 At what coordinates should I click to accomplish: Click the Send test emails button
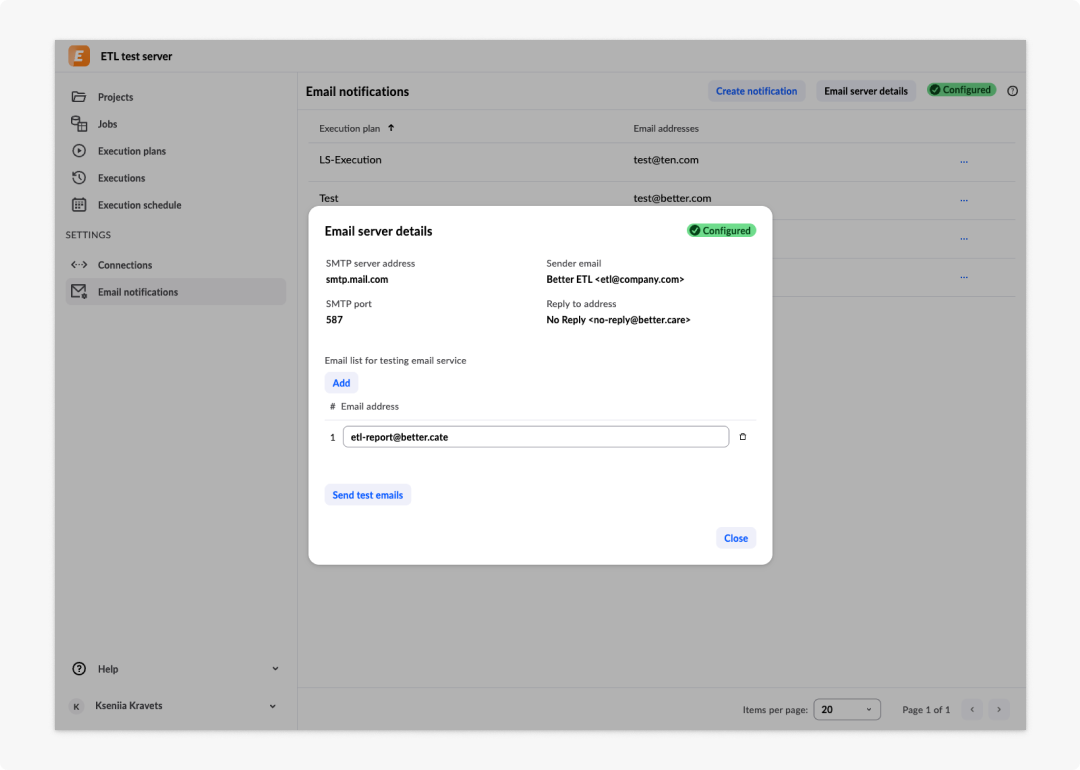coord(368,495)
